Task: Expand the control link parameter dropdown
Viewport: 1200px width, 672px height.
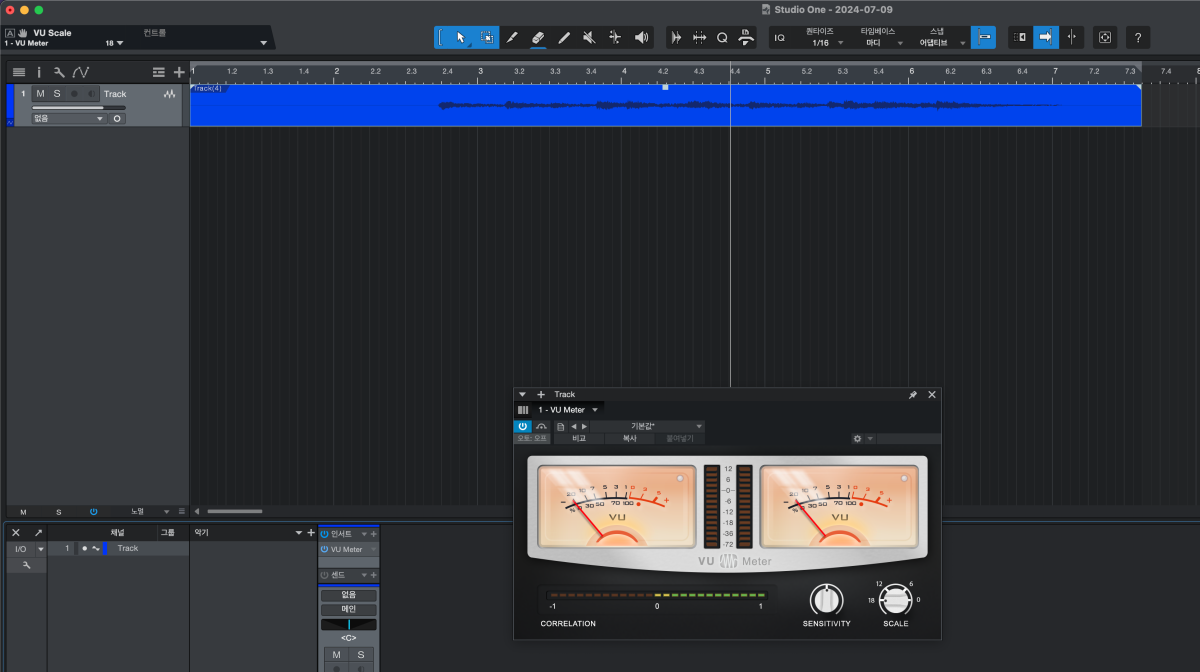Action: (x=264, y=43)
